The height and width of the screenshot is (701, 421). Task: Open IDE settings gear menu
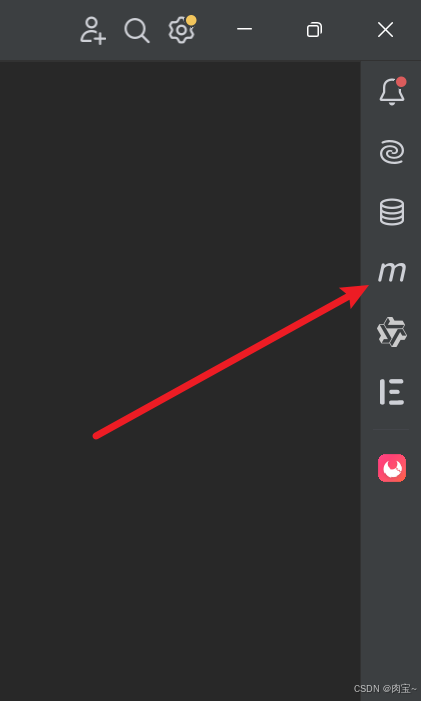point(181,30)
